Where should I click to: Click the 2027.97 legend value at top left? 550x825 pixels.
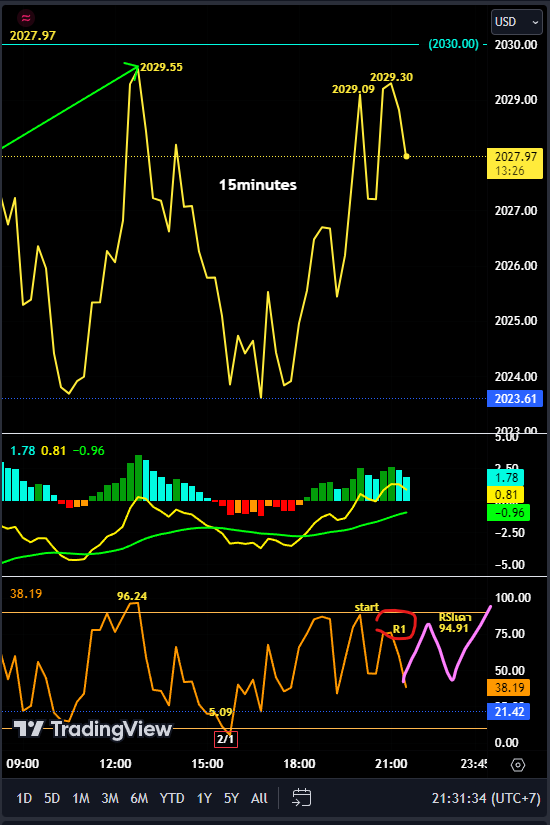click(x=33, y=35)
